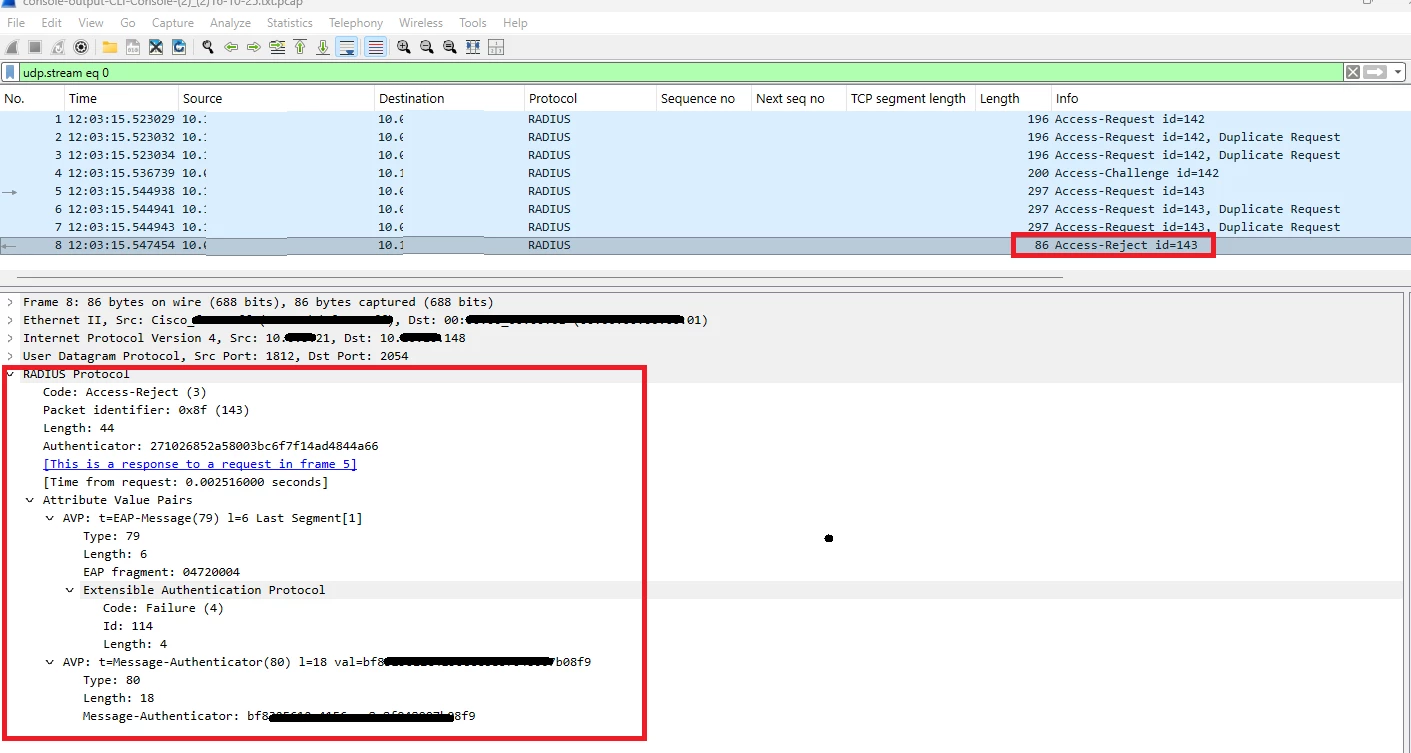
Task: Jump to the first packet icon
Action: (x=300, y=47)
